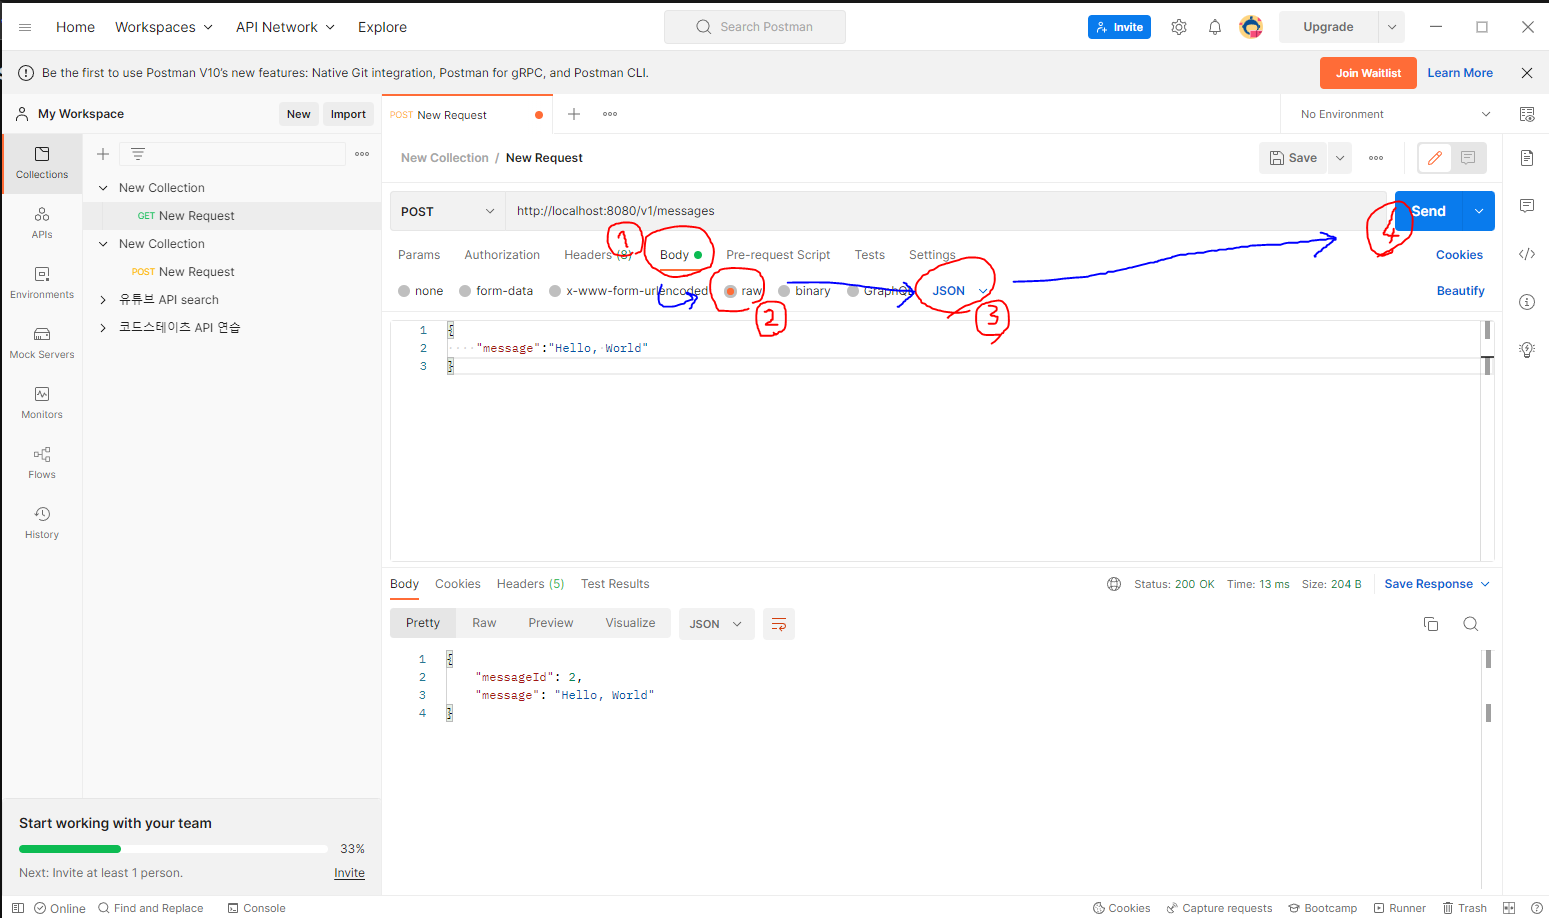
Task: Open request documentation icon in right sidebar
Action: coord(1527,158)
